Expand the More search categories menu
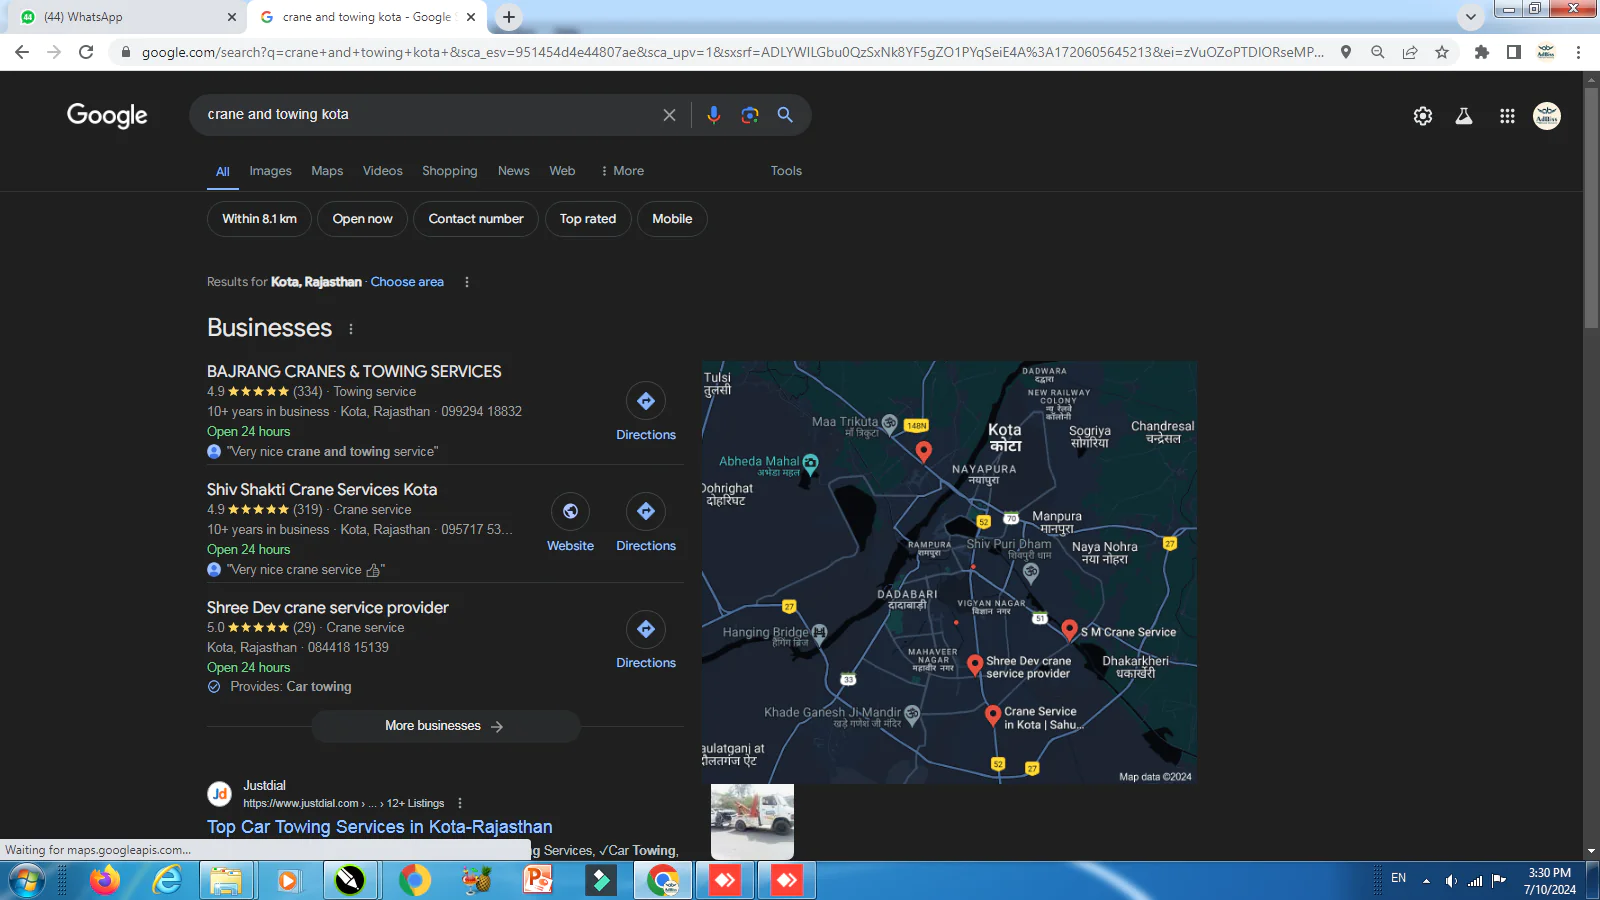 pos(622,171)
